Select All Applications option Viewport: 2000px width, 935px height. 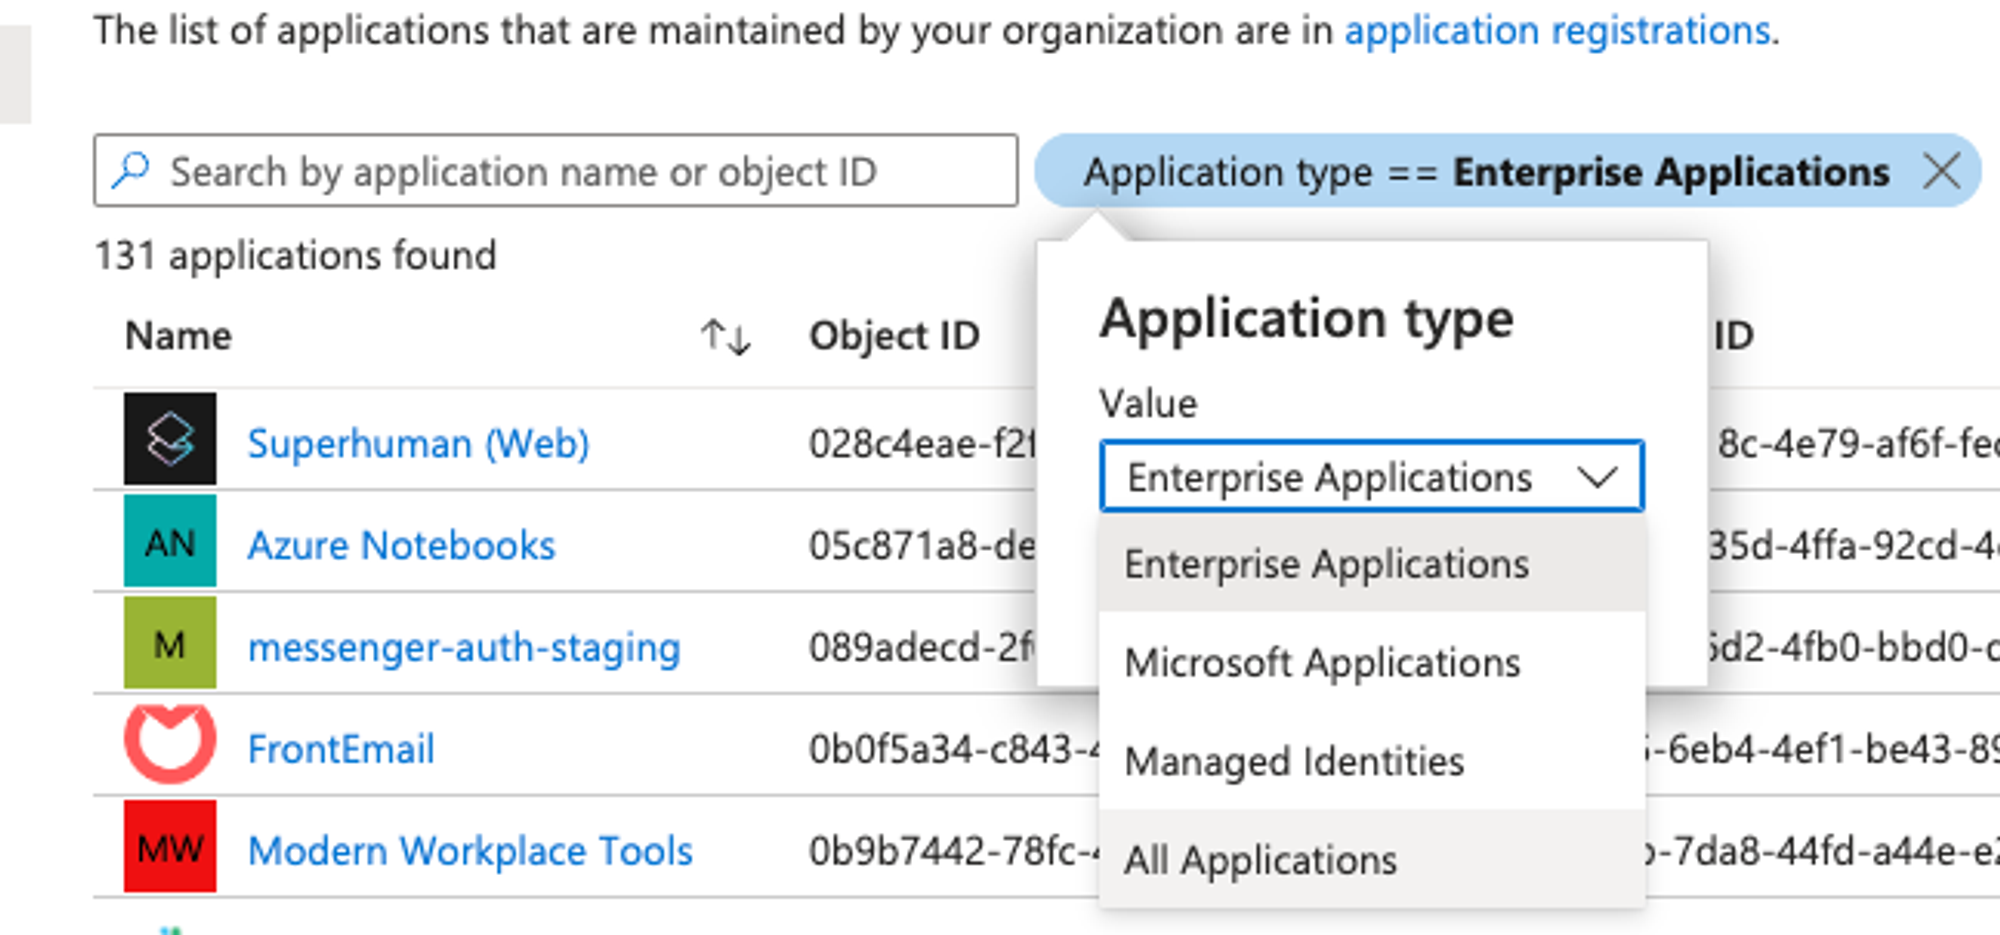tap(1371, 859)
